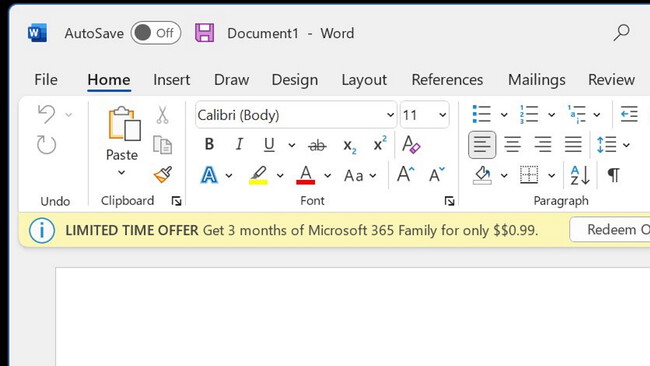
Task: Select the Format Painter brush
Action: [x=163, y=175]
